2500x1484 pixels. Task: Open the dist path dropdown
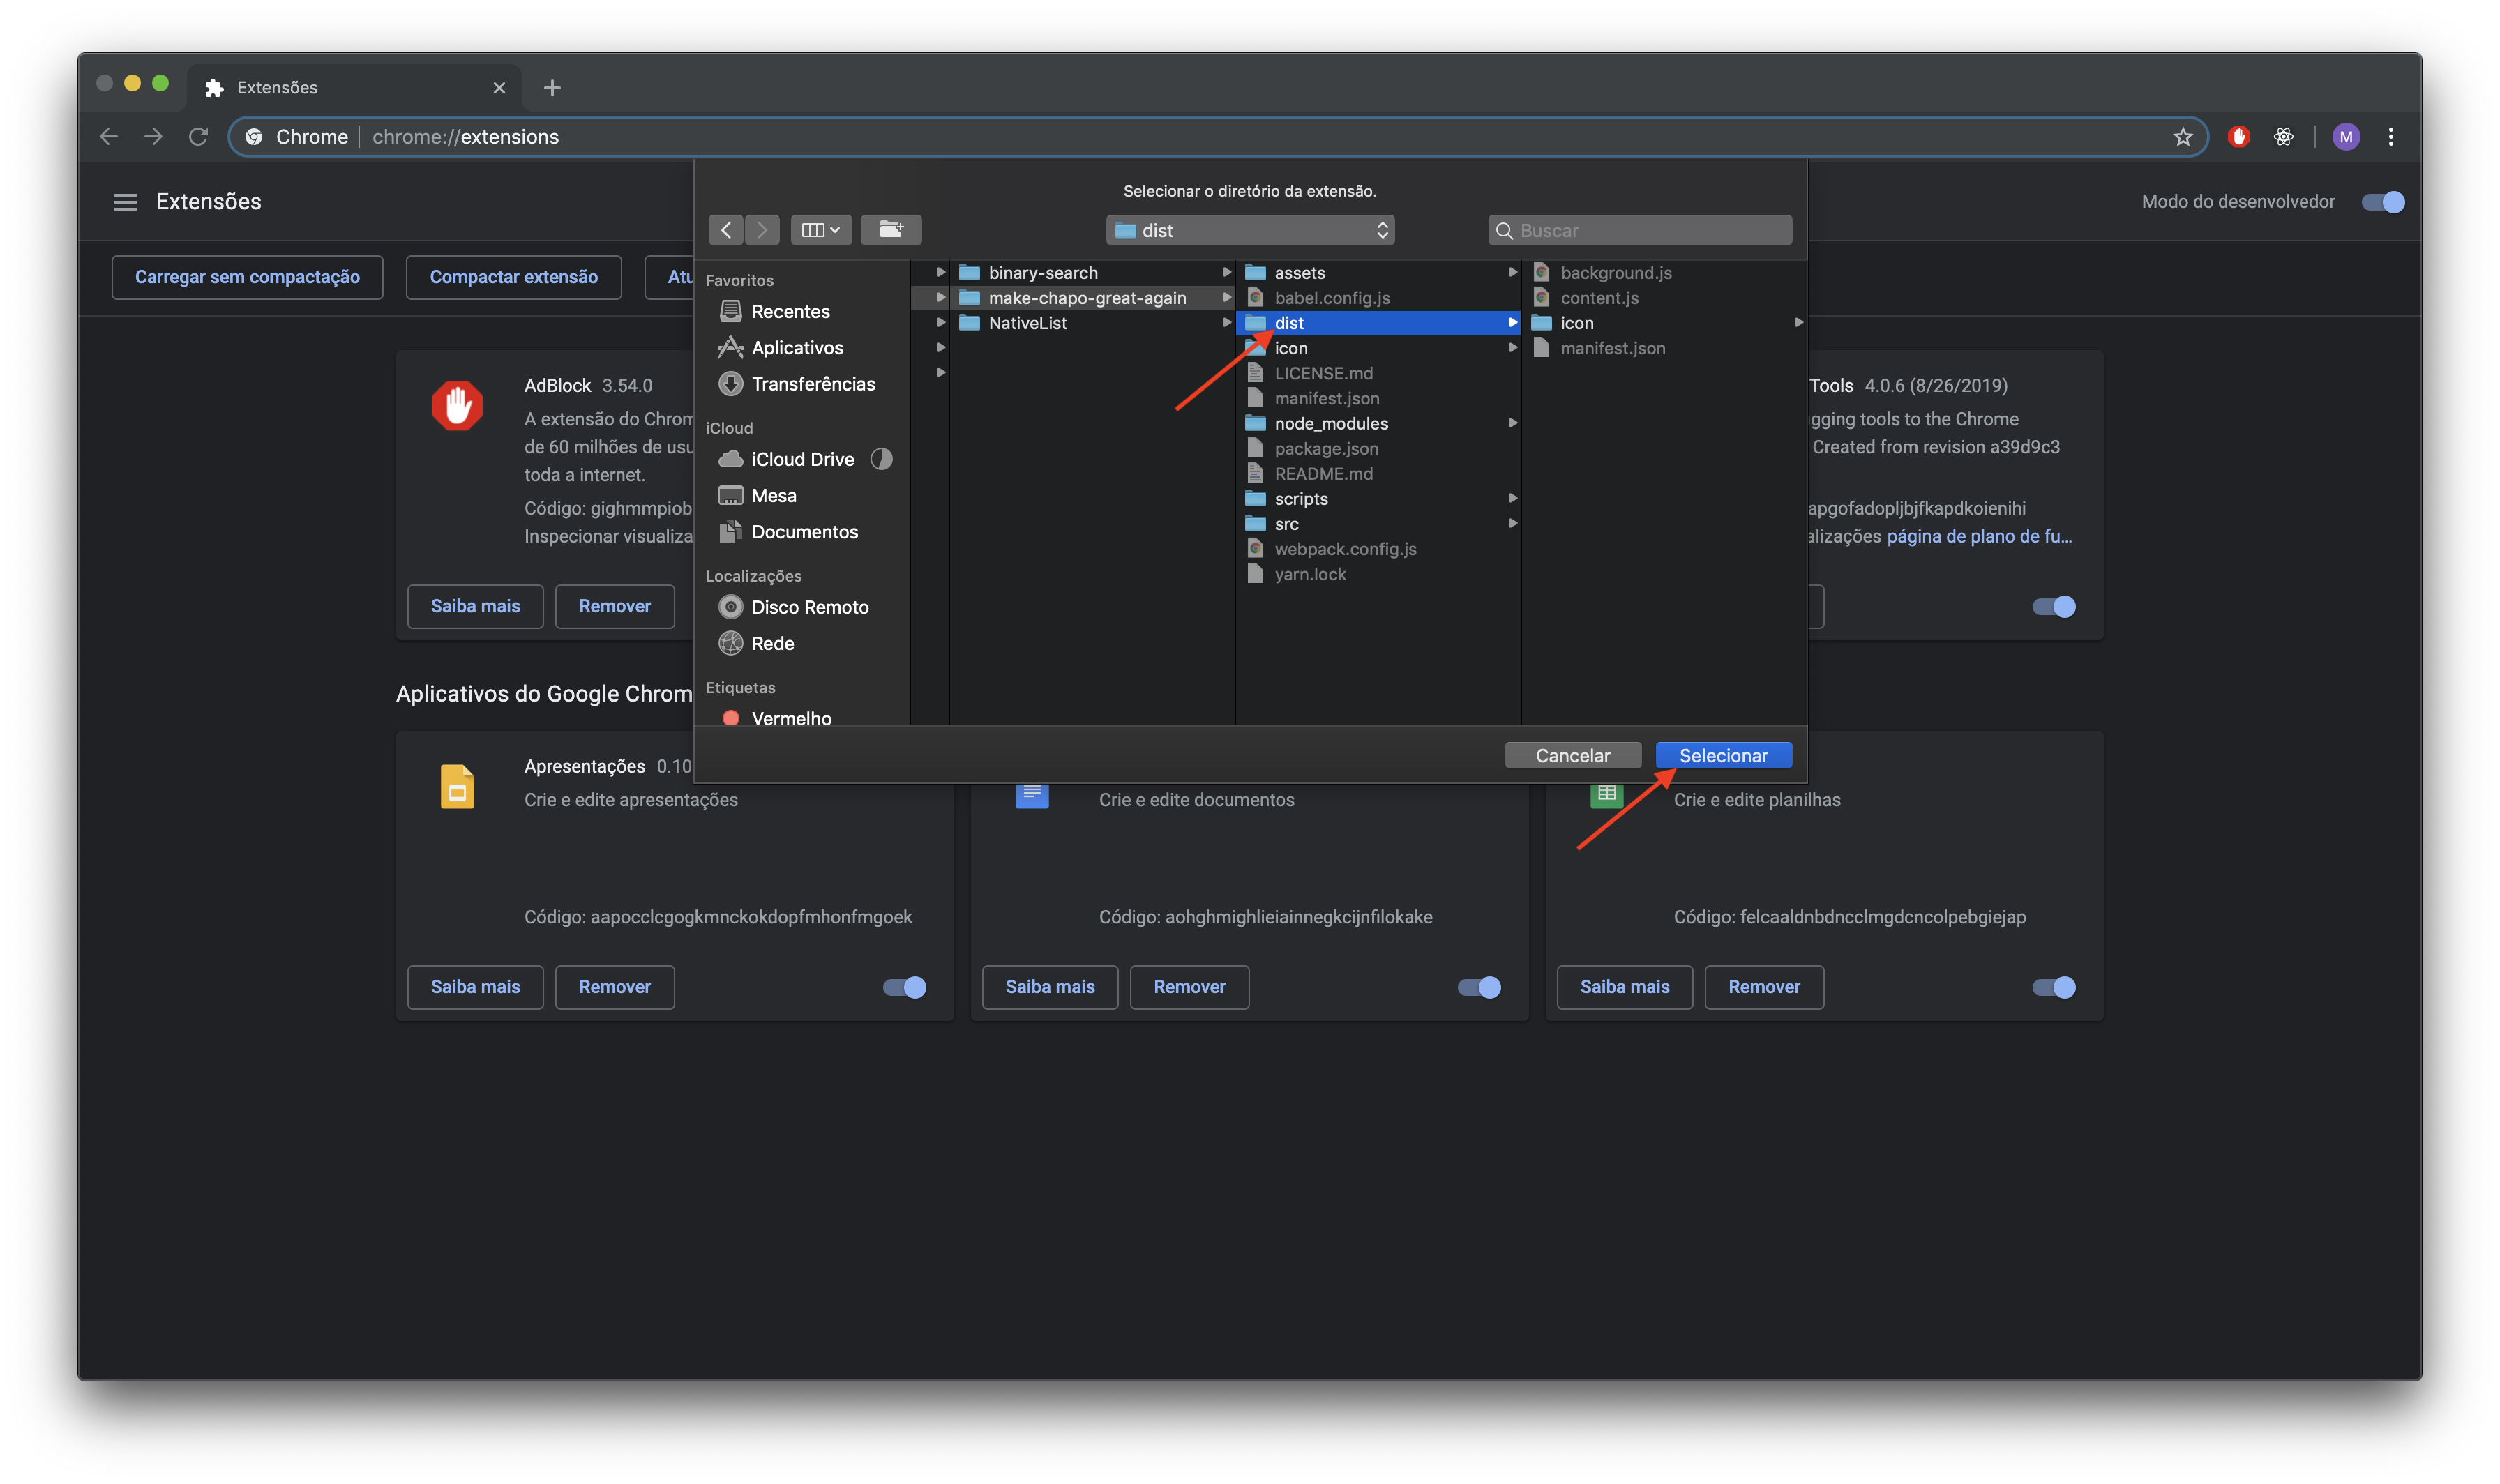pyautogui.click(x=1250, y=230)
